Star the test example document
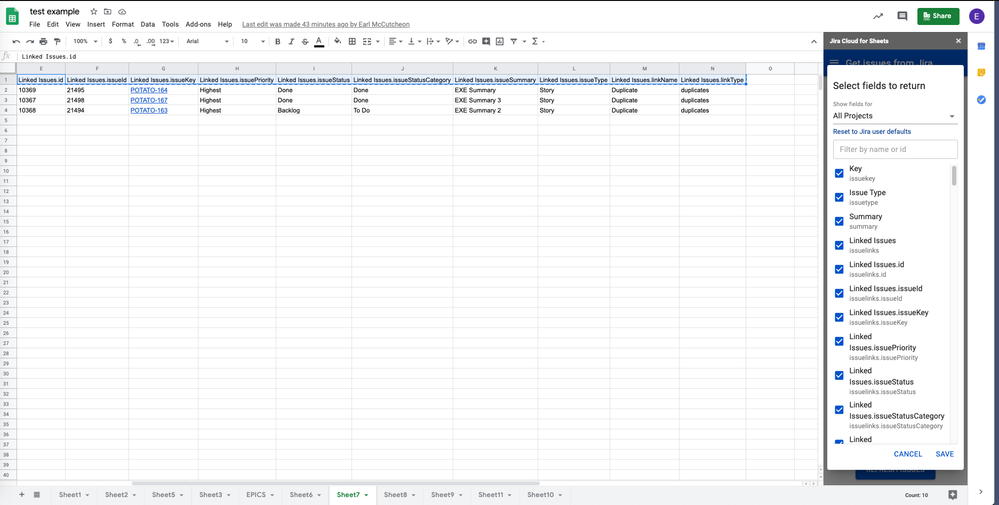Image resolution: width=999 pixels, height=505 pixels. [x=94, y=11]
